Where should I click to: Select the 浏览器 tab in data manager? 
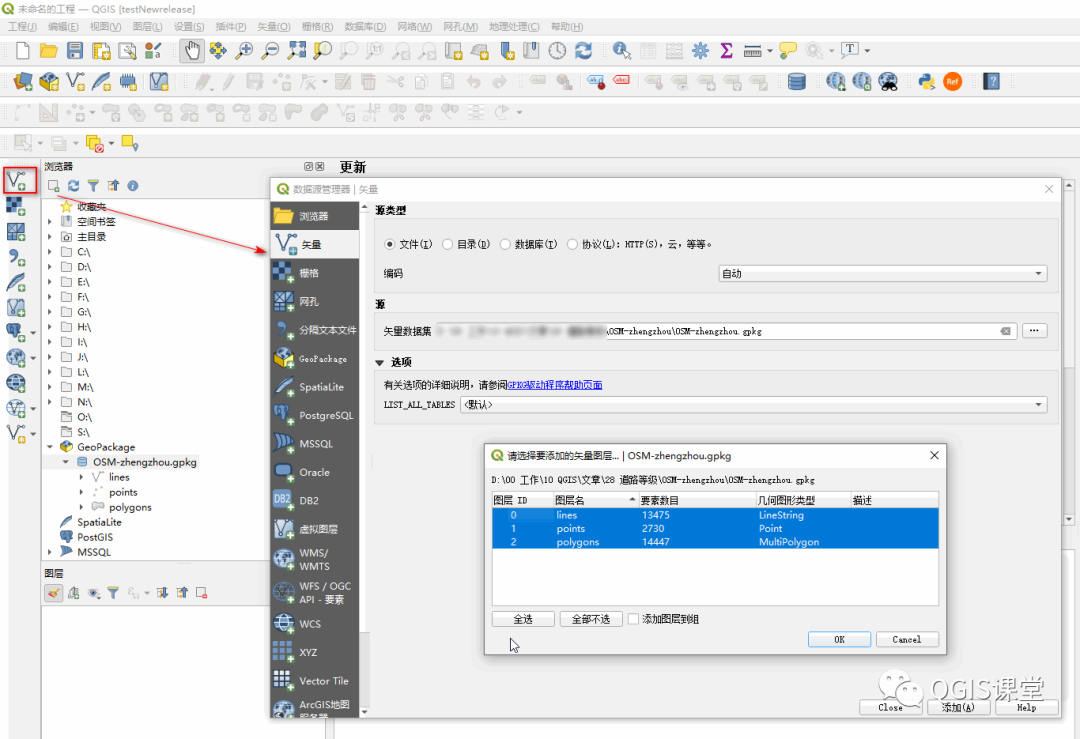(x=315, y=216)
